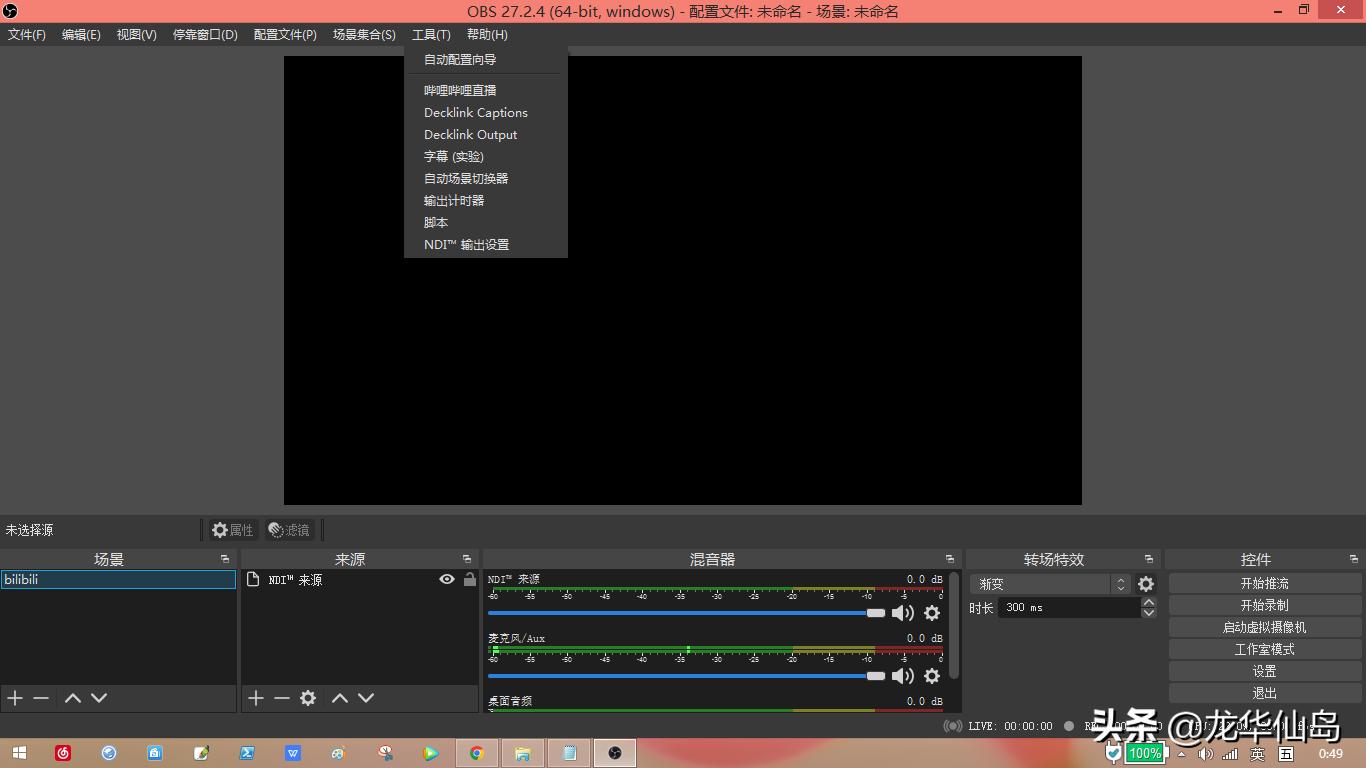1366x768 pixels.
Task: Mute the NDI 来源 audio speaker
Action: (902, 613)
